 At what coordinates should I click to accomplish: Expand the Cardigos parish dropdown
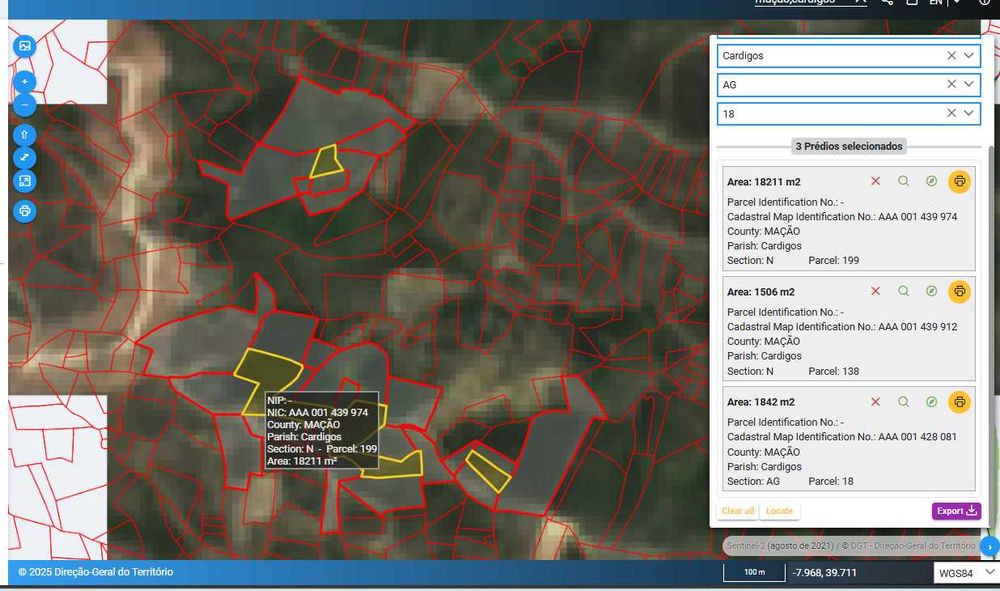click(x=968, y=56)
